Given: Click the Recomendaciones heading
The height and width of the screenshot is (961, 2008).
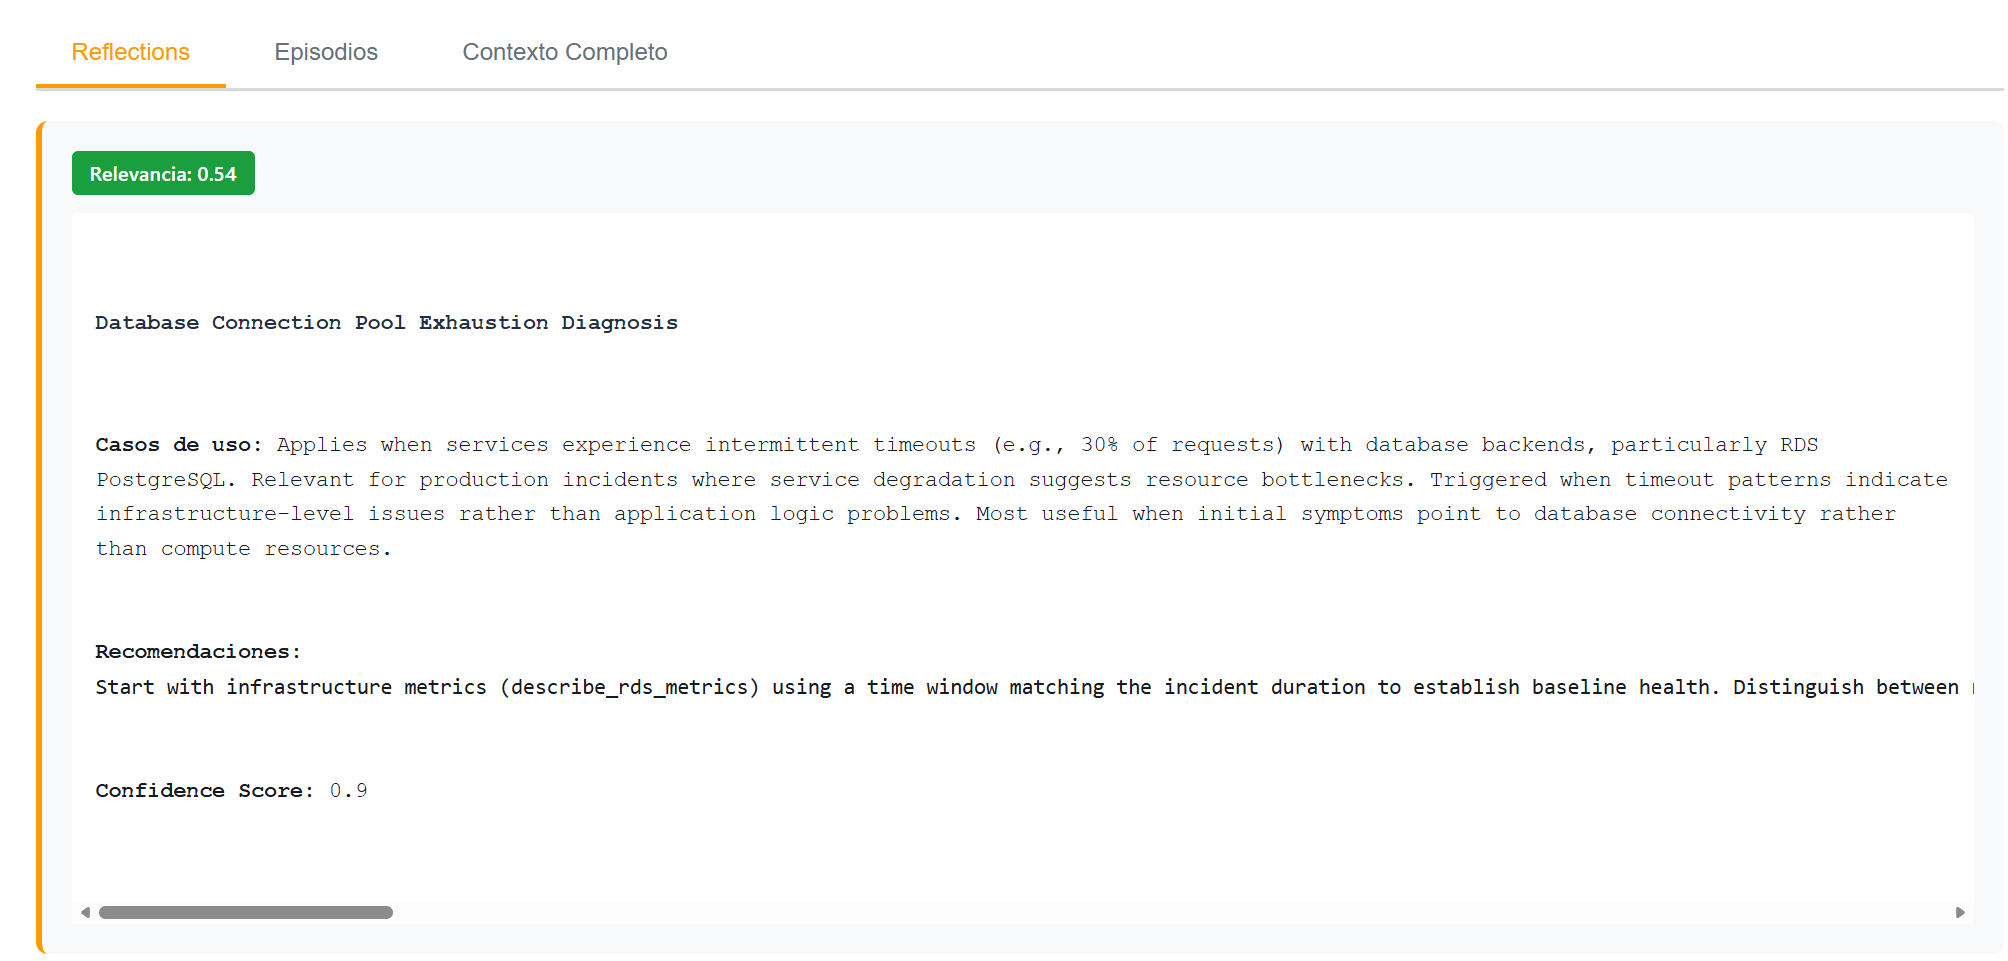Looking at the screenshot, I should 197,650.
